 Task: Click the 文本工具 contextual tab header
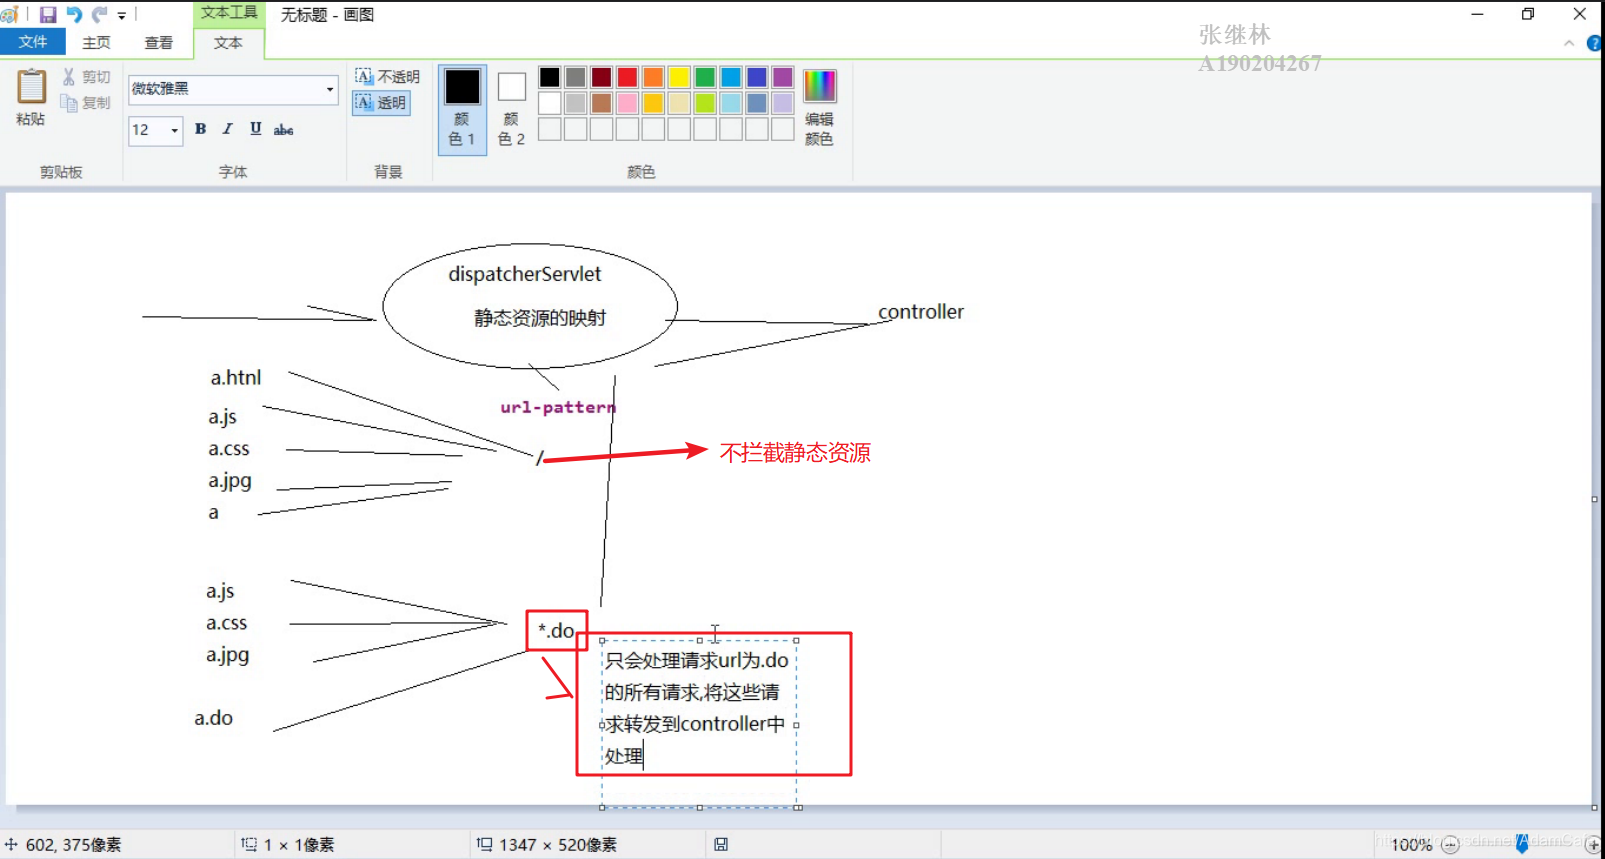(229, 13)
